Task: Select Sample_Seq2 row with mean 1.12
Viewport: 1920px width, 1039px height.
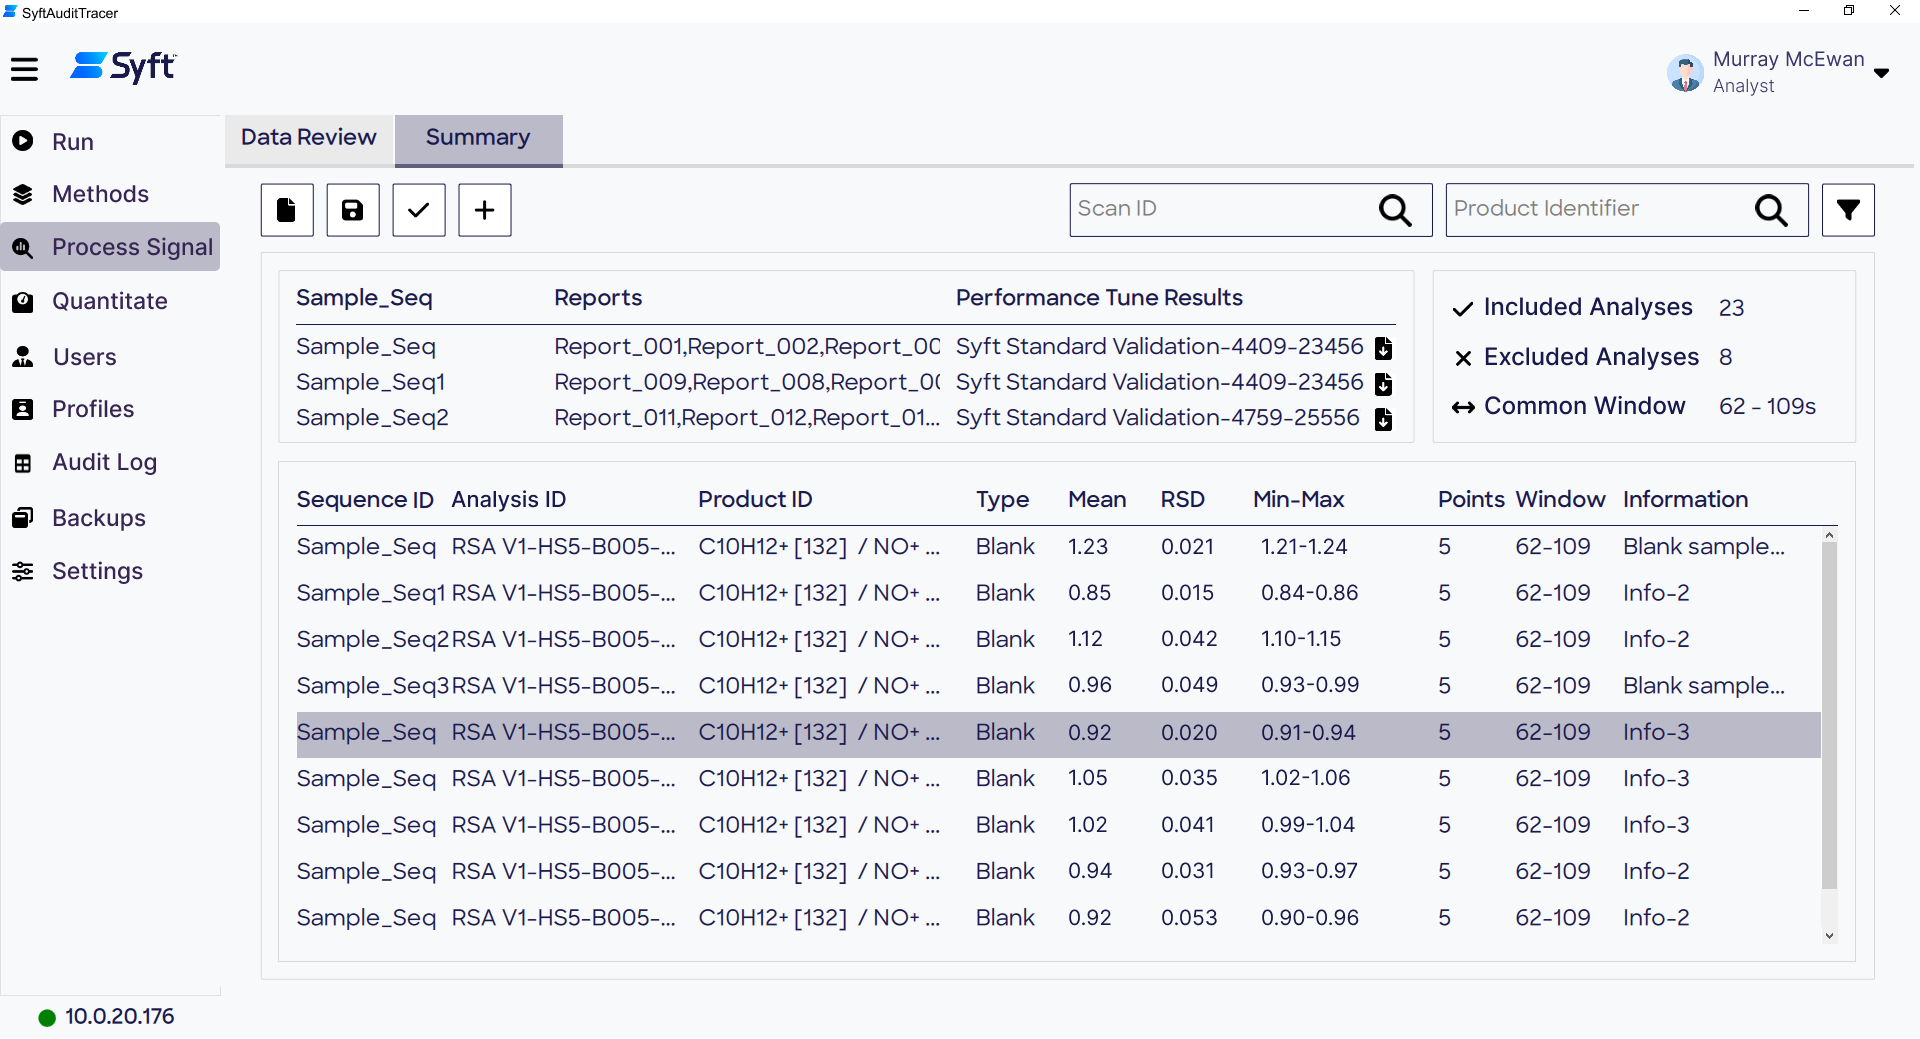Action: click(1058, 639)
